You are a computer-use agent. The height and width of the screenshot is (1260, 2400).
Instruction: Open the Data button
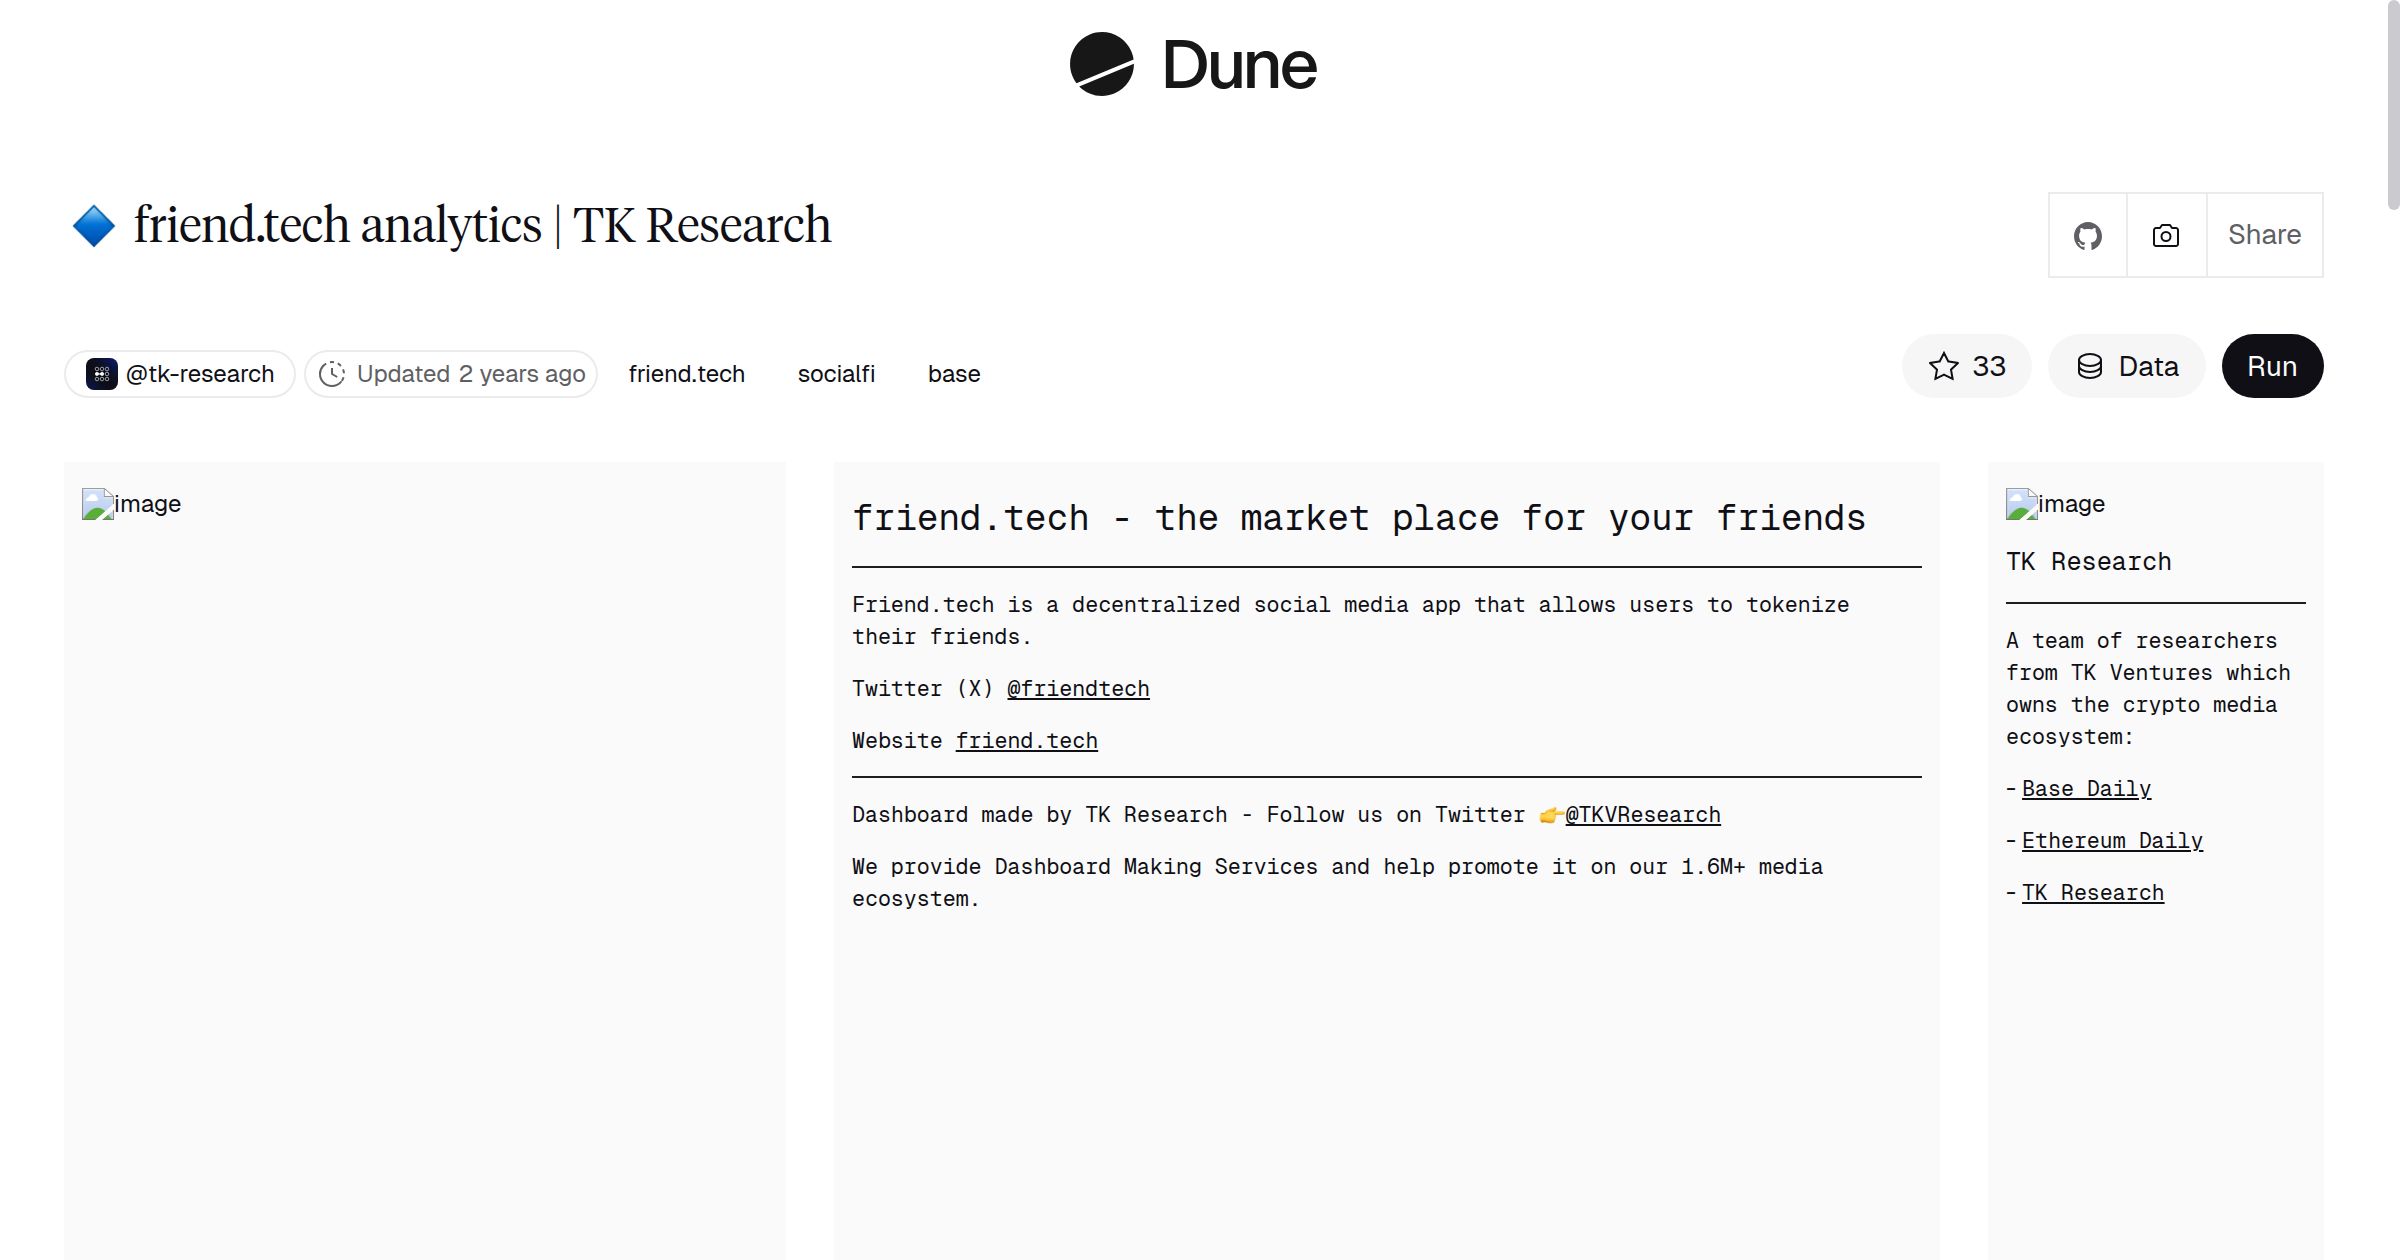2127,366
